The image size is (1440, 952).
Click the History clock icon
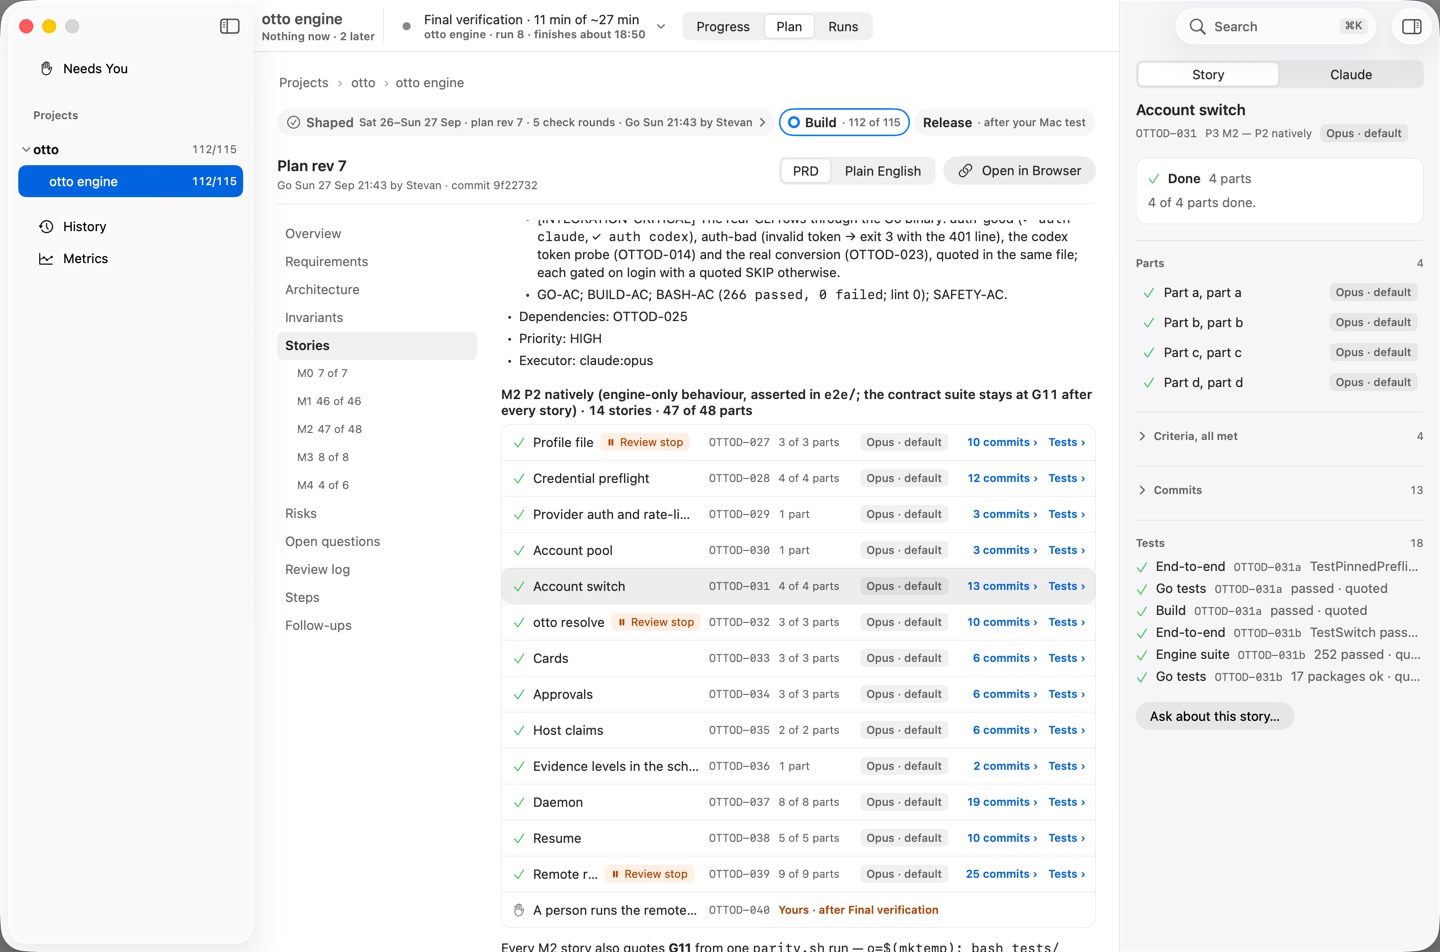46,227
